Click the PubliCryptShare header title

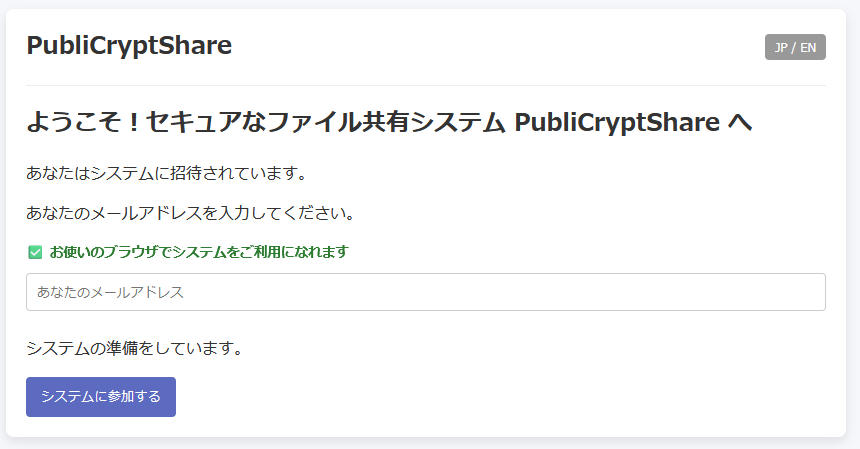pos(129,45)
